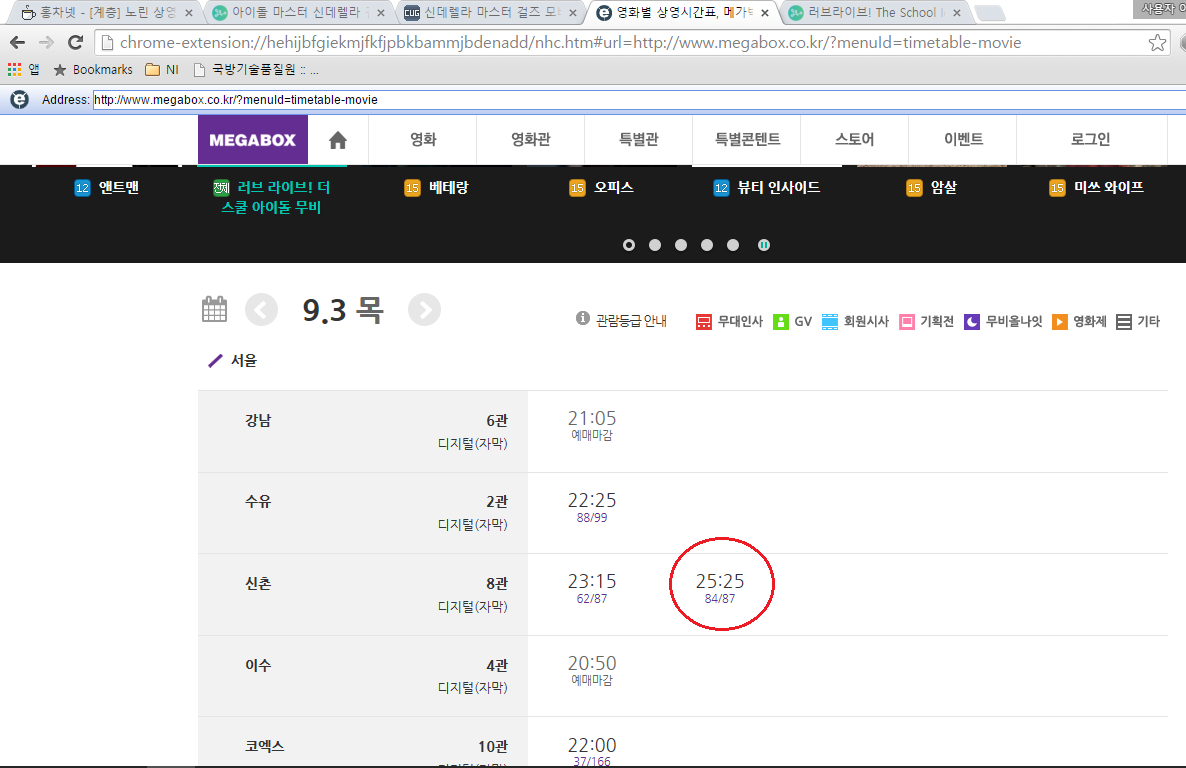
Task: Go to the next date arrow
Action: (424, 310)
